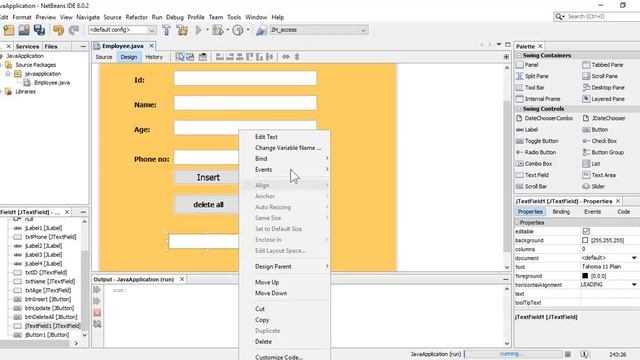This screenshot has height=360, width=640.
Task: Click the foreground black color swatch
Action: tap(585, 276)
